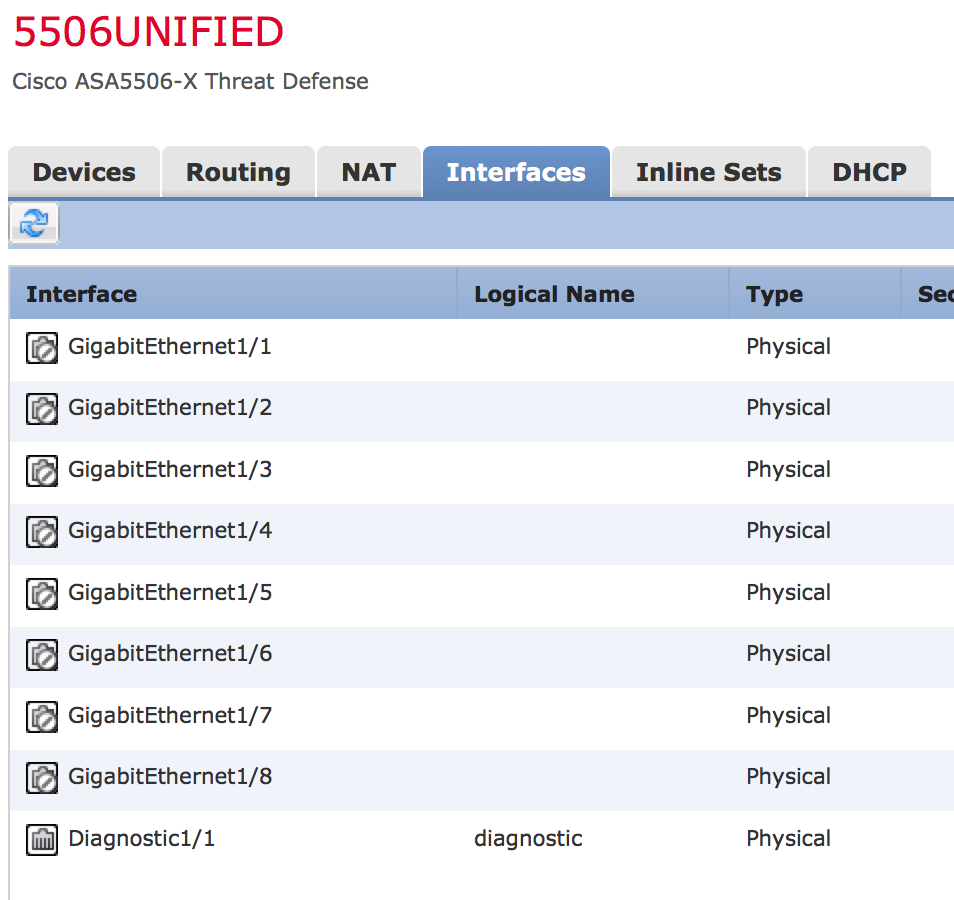Viewport: 954px width, 900px height.
Task: Switch to the Devices tab
Action: pos(84,172)
